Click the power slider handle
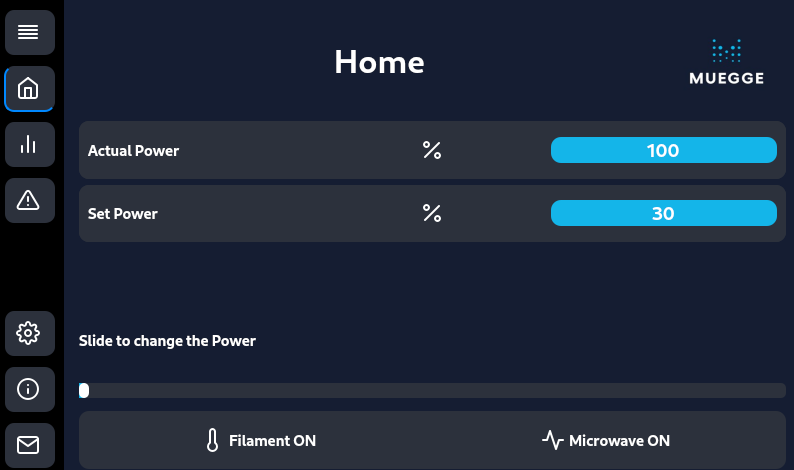 coord(84,390)
